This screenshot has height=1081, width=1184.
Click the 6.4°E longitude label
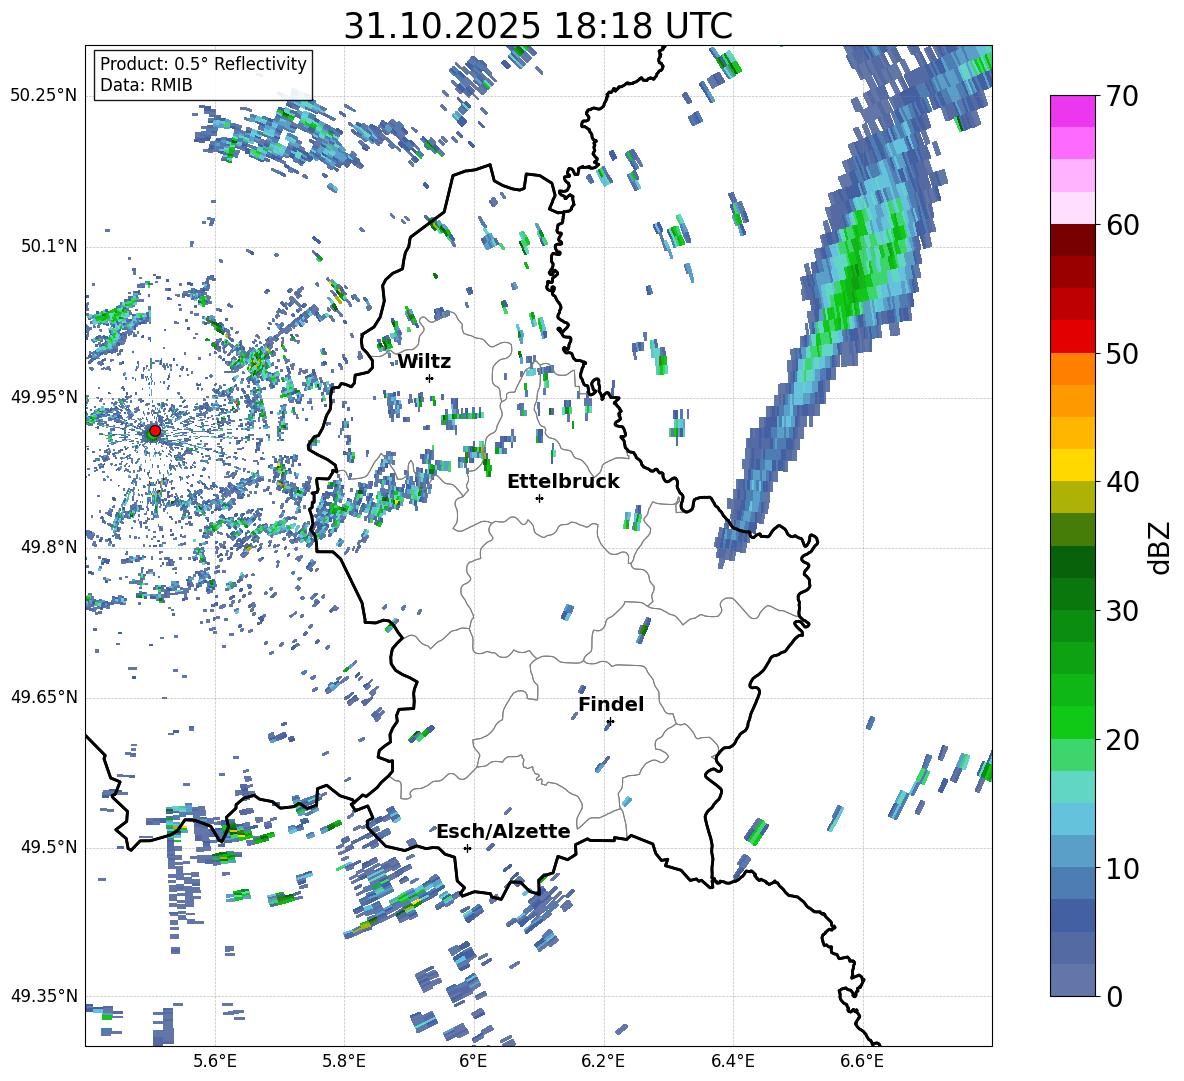coord(732,1061)
